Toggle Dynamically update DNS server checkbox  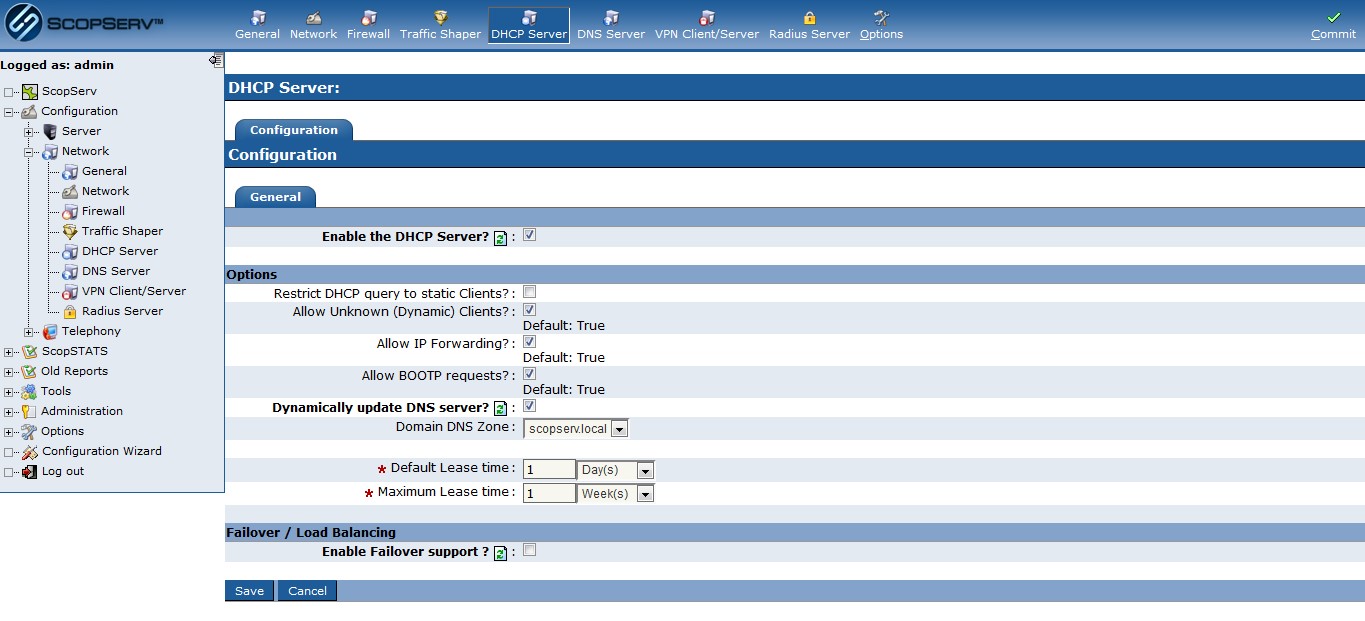click(x=530, y=406)
